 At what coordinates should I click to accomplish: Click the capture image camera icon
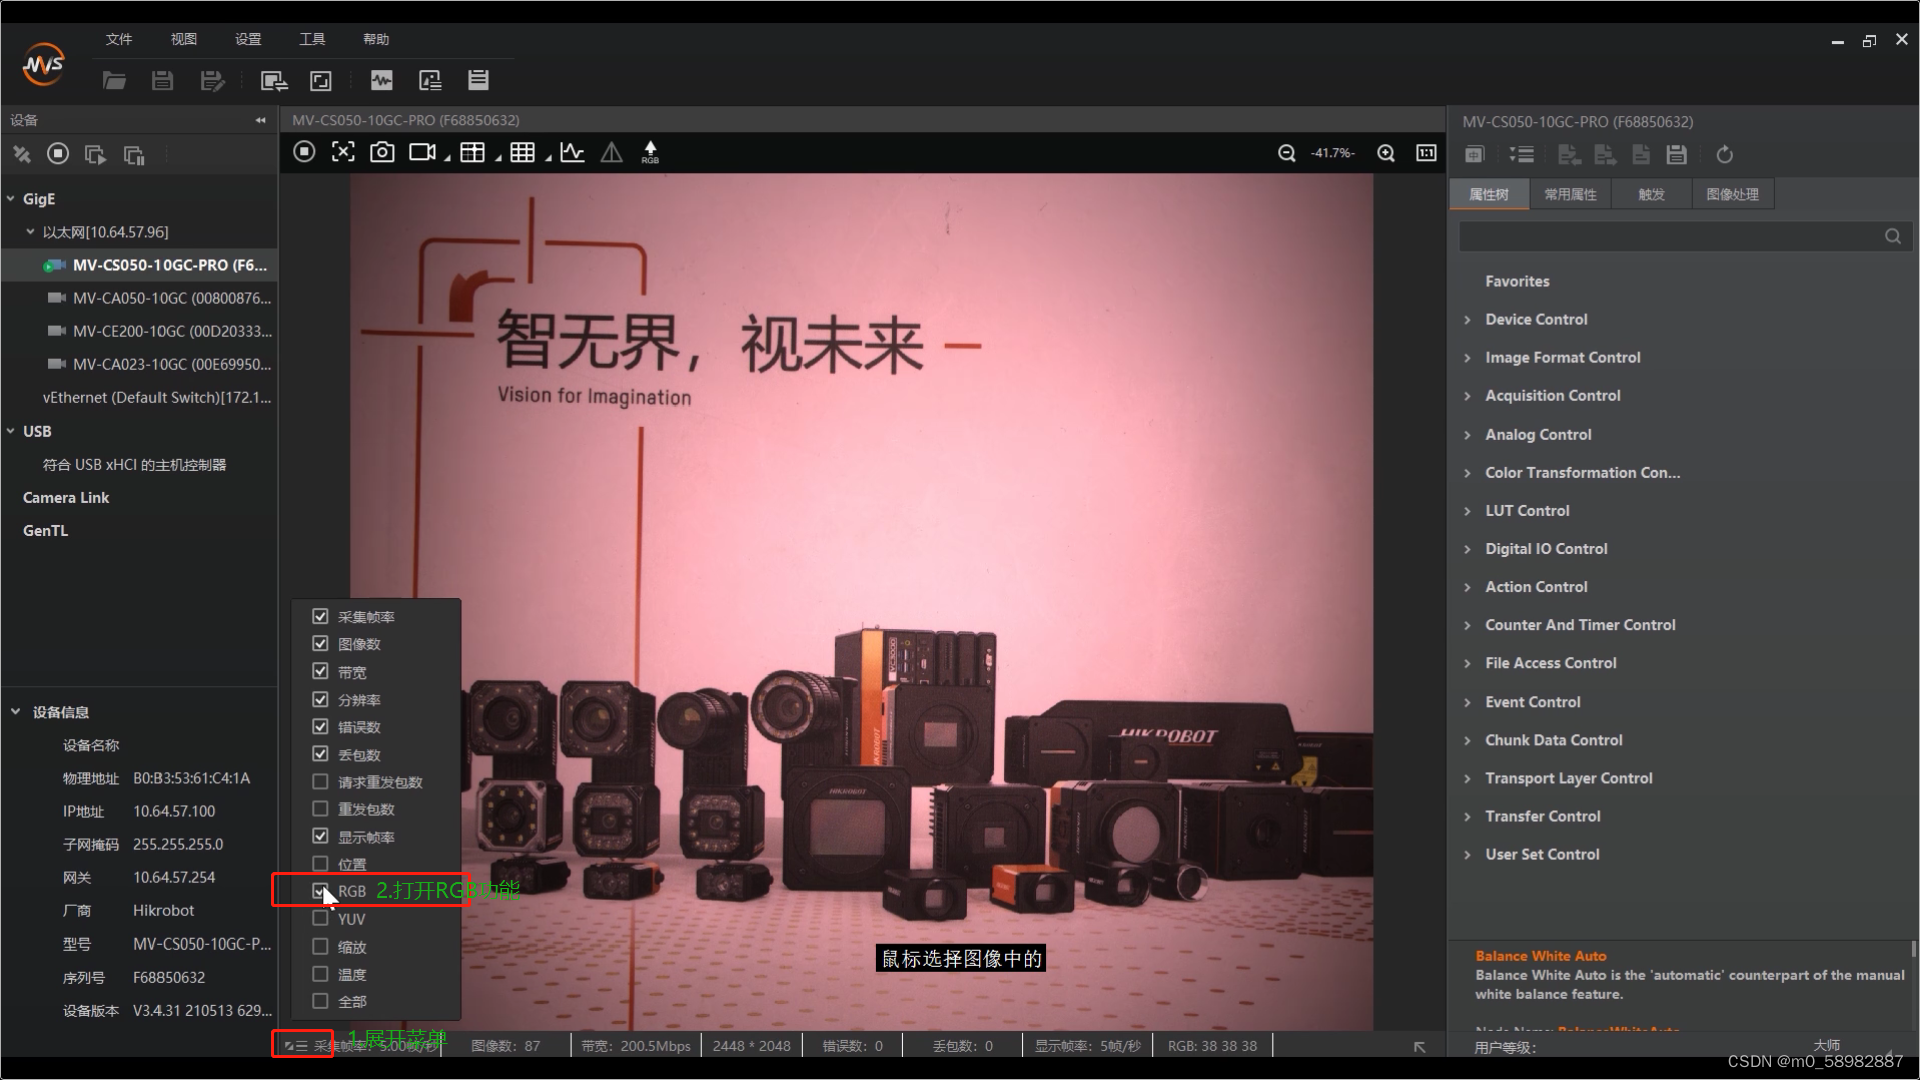click(x=382, y=152)
